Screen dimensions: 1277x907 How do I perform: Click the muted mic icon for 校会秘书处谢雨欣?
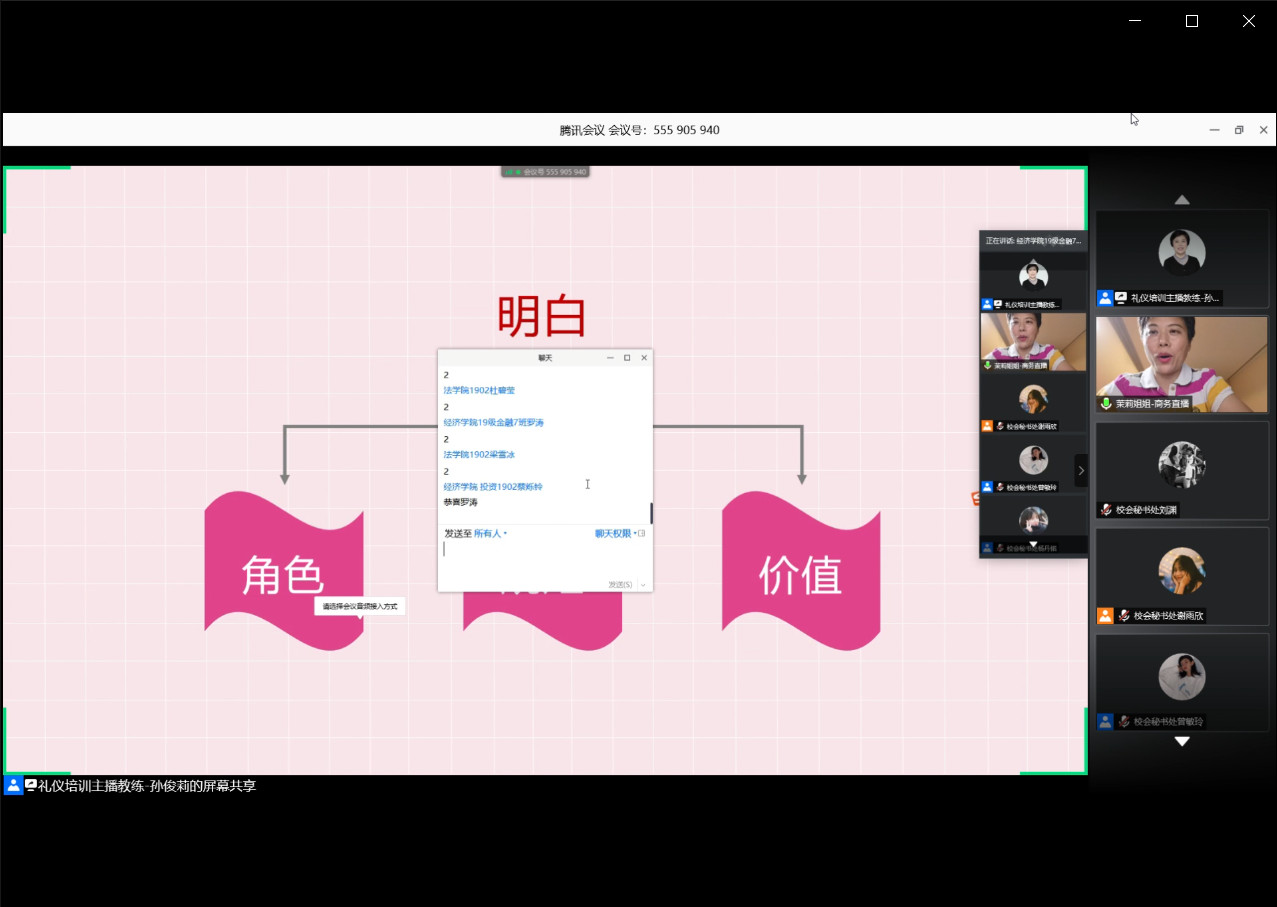click(x=1124, y=616)
